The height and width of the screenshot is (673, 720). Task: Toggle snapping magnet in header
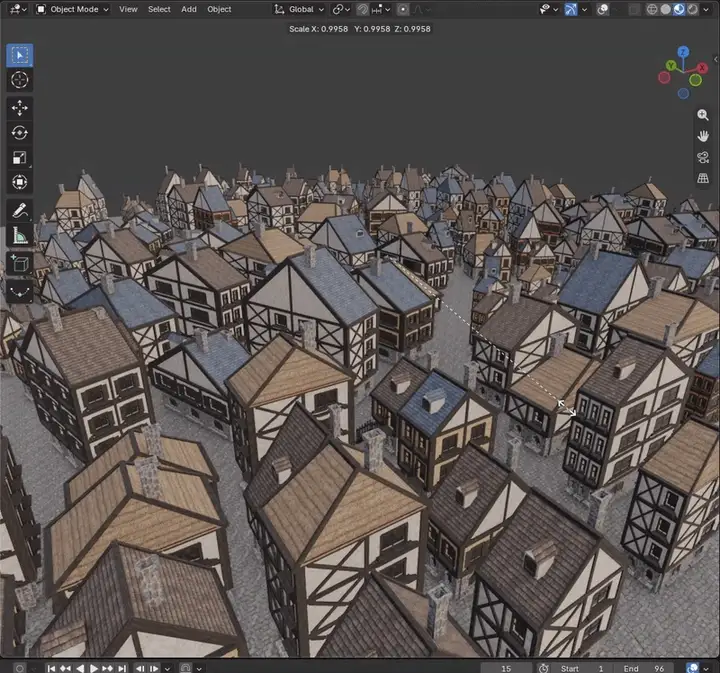(x=363, y=9)
